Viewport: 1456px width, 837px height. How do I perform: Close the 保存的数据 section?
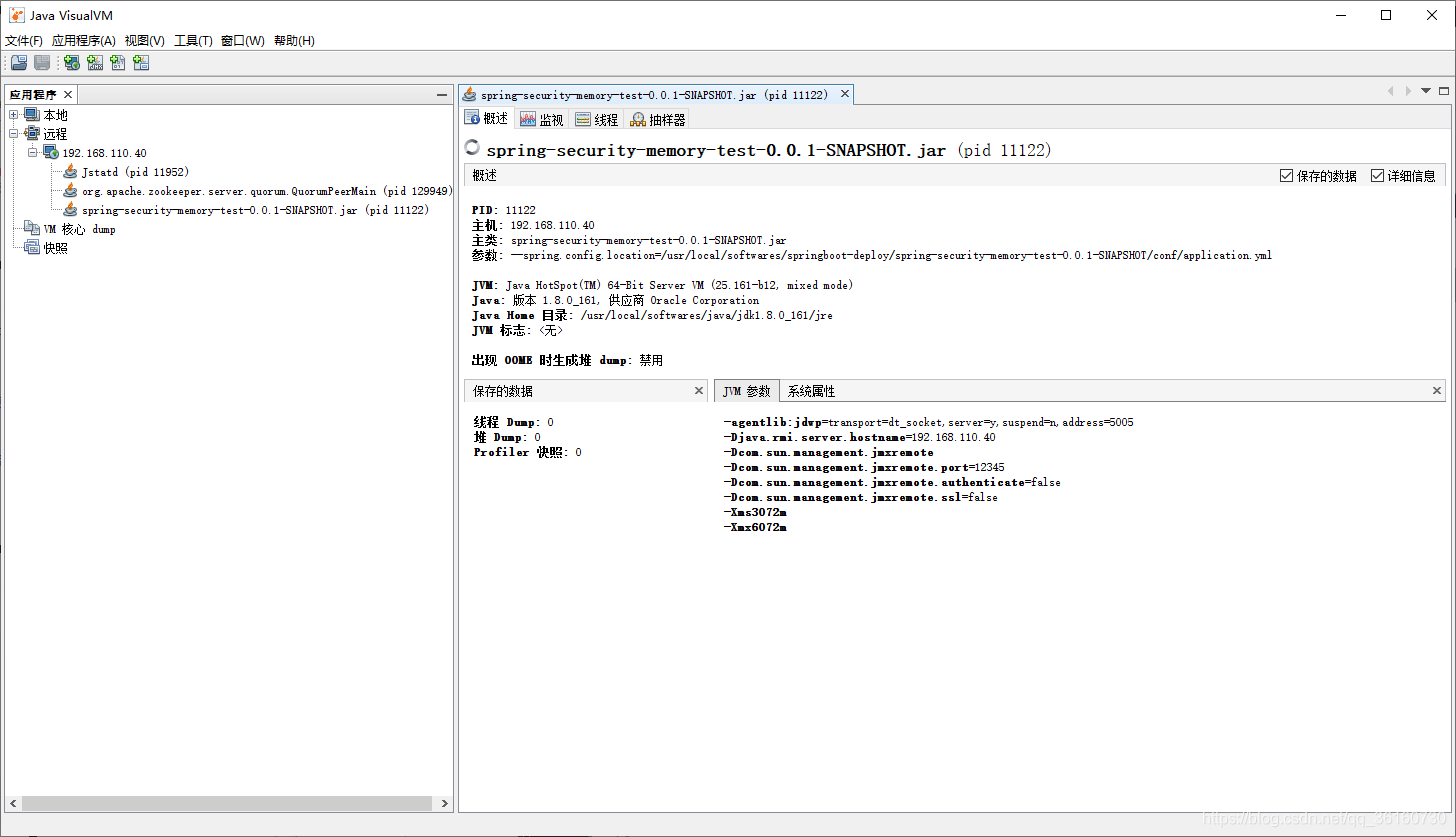(x=699, y=391)
